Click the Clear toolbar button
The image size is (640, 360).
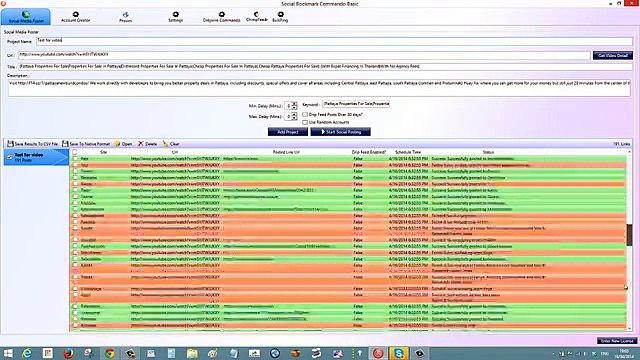(171, 144)
